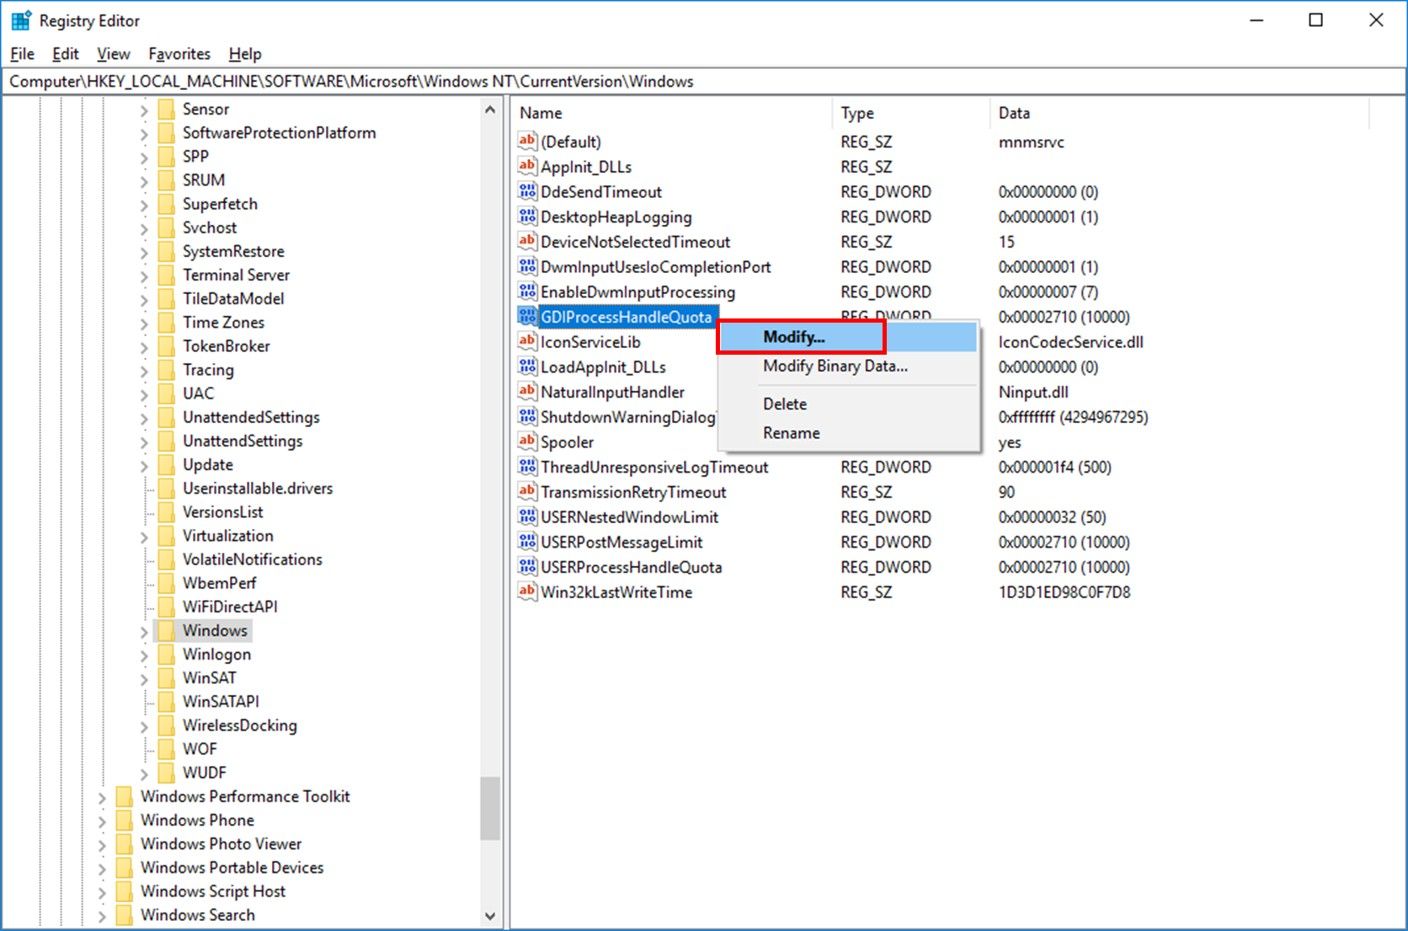Viewport: 1408px width, 931px height.
Task: Click the registry path address bar
Action: 704,81
